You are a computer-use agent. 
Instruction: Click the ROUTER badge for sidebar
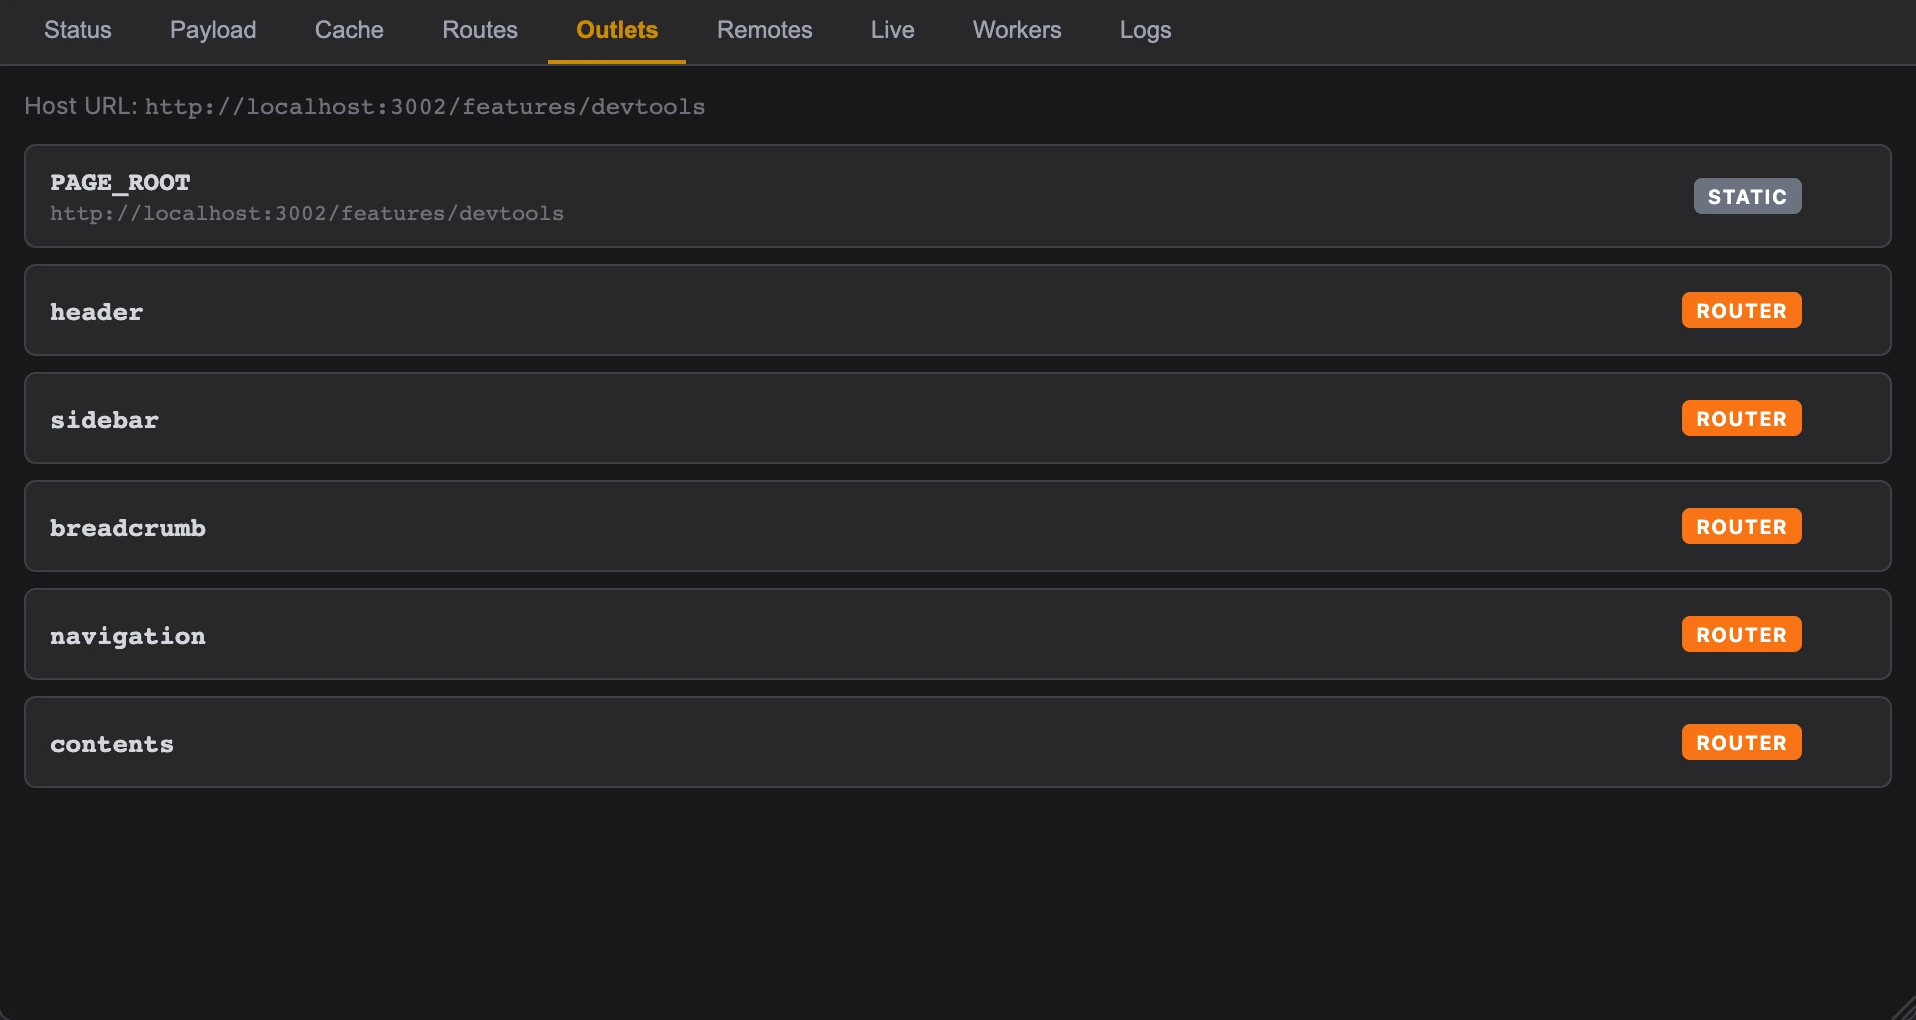tap(1741, 419)
